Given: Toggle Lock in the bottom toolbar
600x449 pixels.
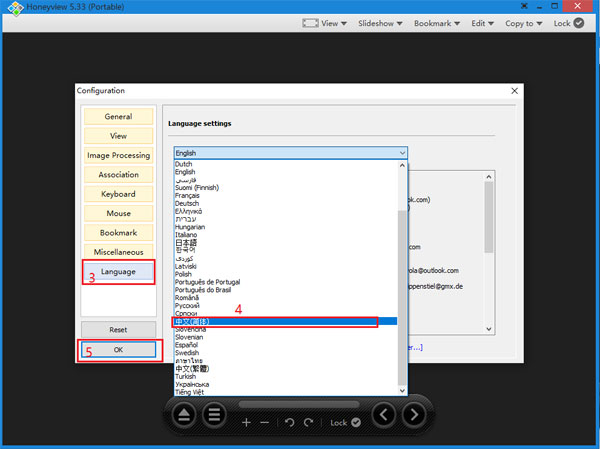Looking at the screenshot, I should pos(346,423).
